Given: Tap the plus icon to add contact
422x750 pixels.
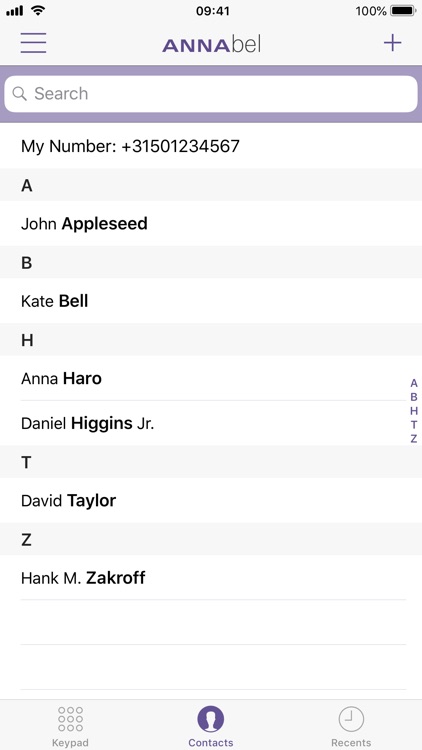Looking at the screenshot, I should click(x=392, y=43).
